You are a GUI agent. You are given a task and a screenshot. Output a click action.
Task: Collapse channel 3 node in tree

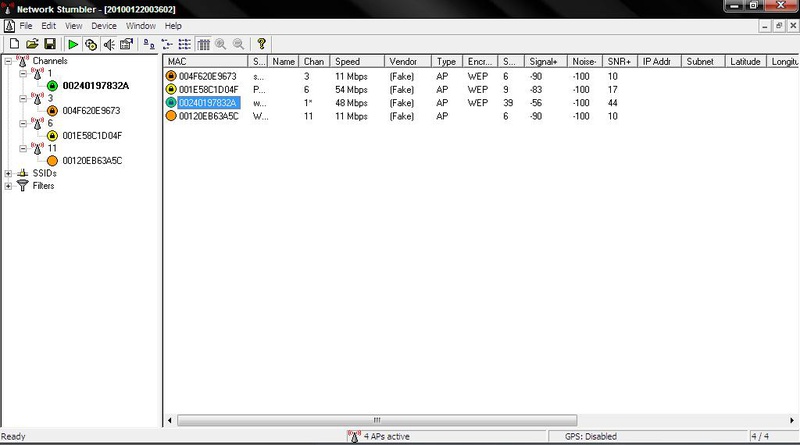(x=23, y=98)
